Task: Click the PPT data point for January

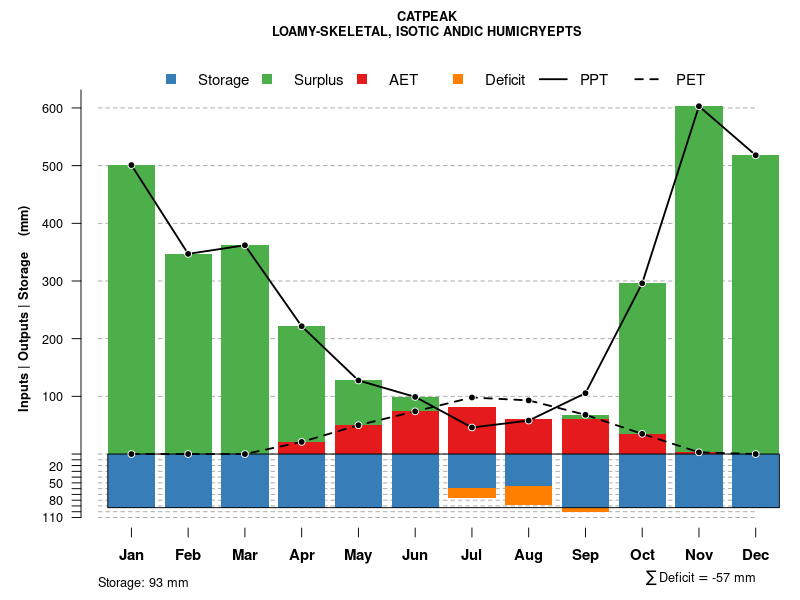Action: 131,165
